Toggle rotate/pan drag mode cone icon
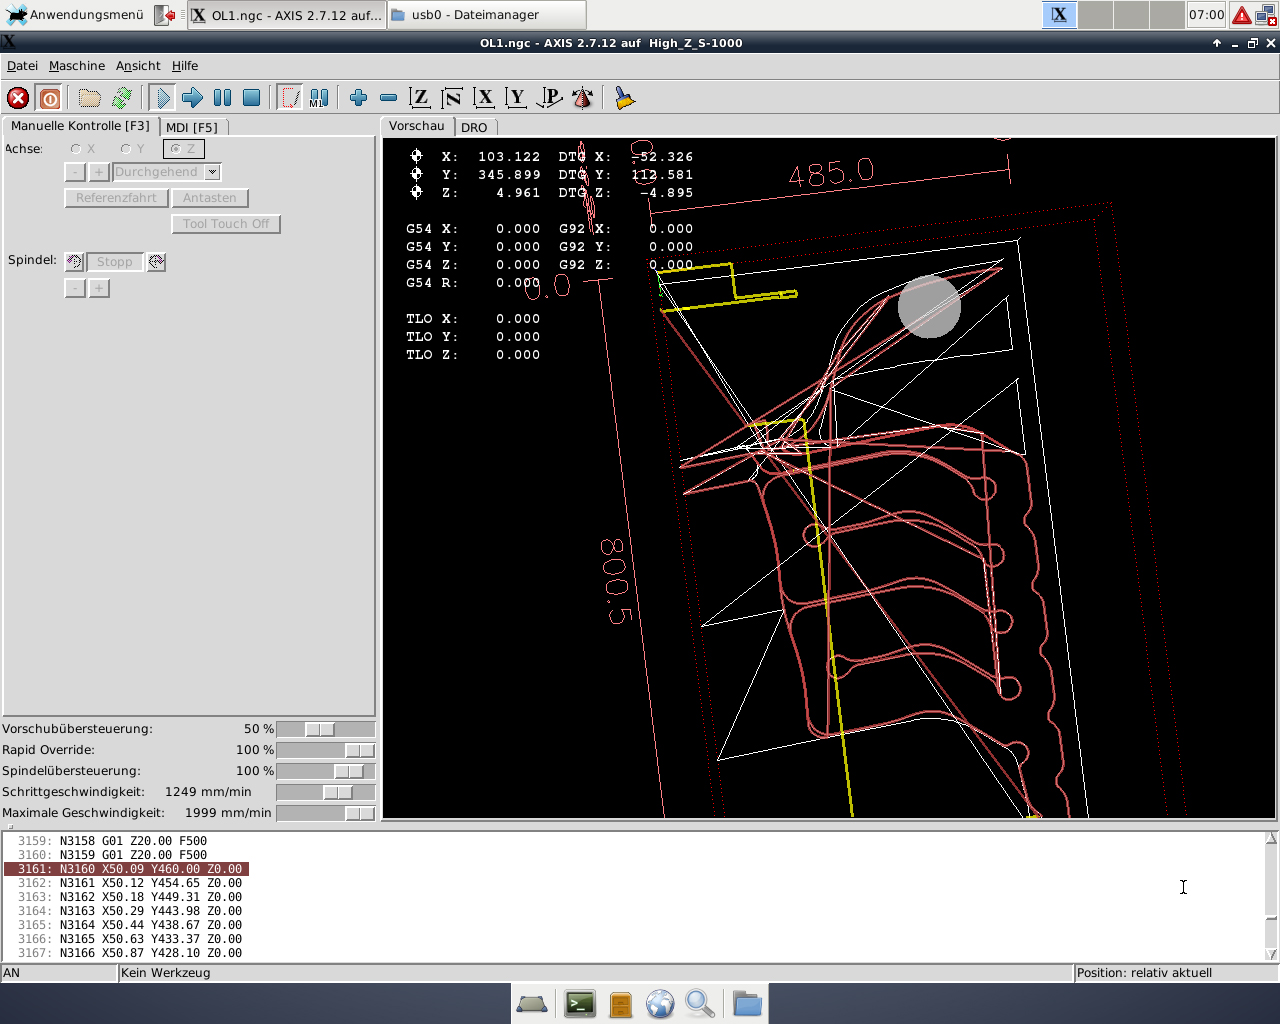Viewport: 1280px width, 1024px height. [582, 98]
